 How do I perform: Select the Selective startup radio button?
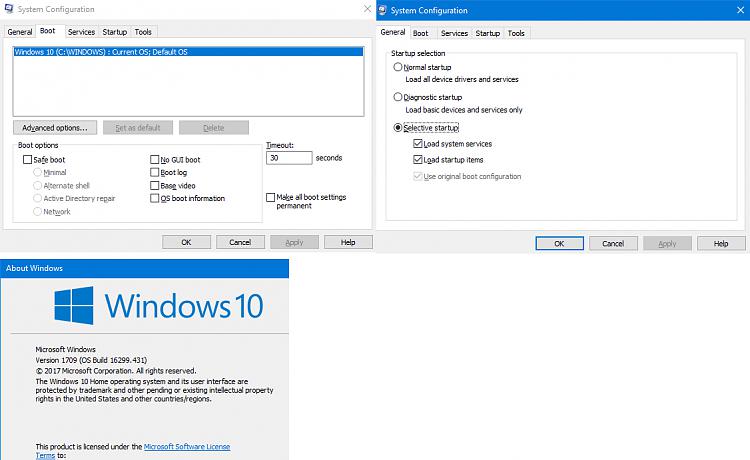(397, 128)
